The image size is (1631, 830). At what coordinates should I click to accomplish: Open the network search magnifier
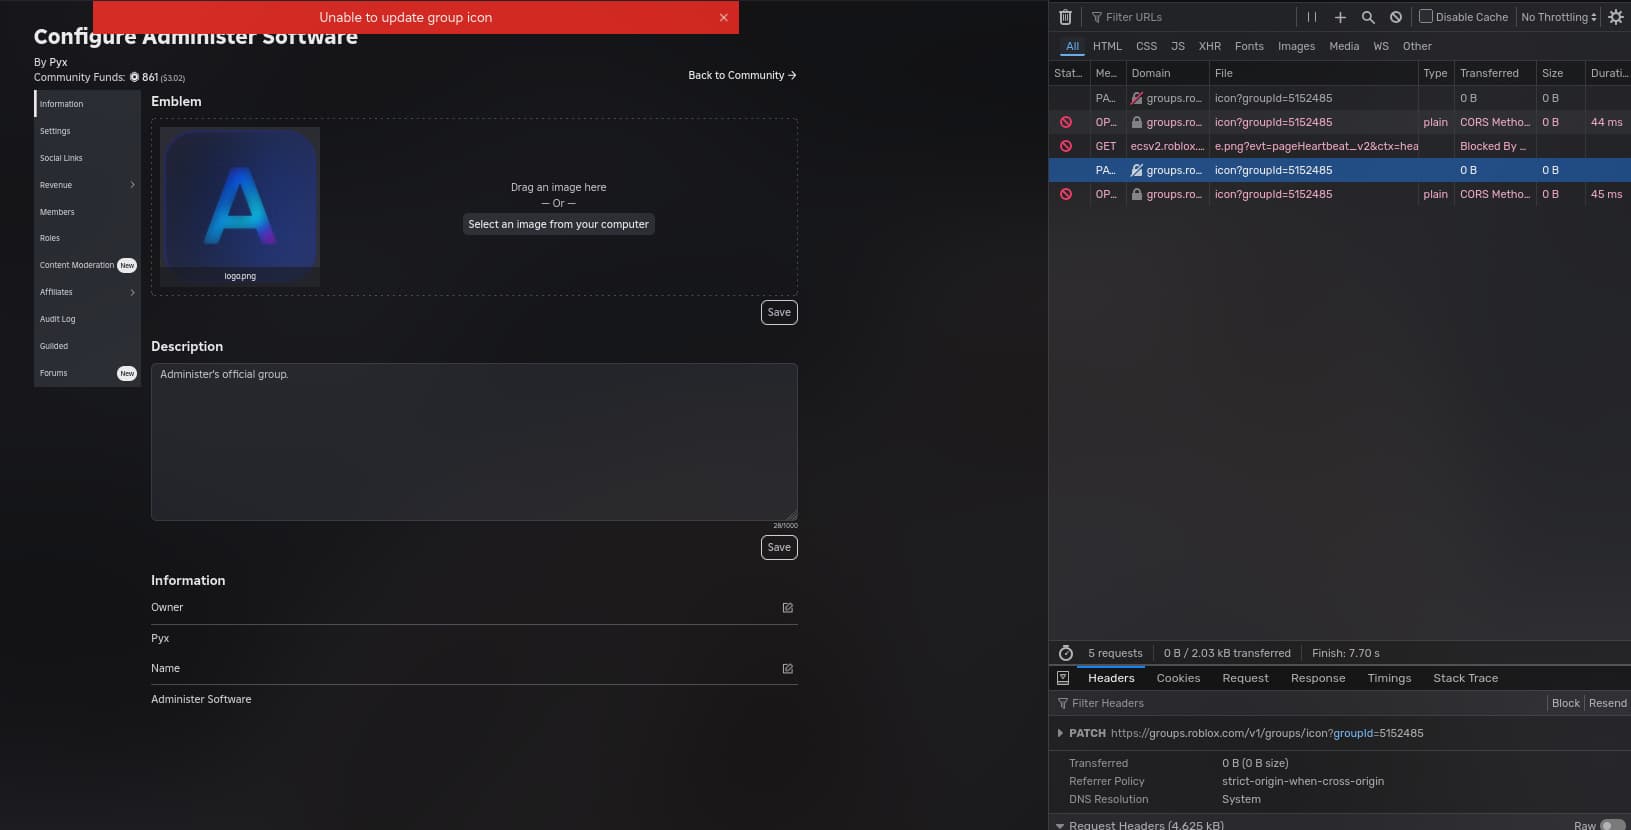[1368, 17]
